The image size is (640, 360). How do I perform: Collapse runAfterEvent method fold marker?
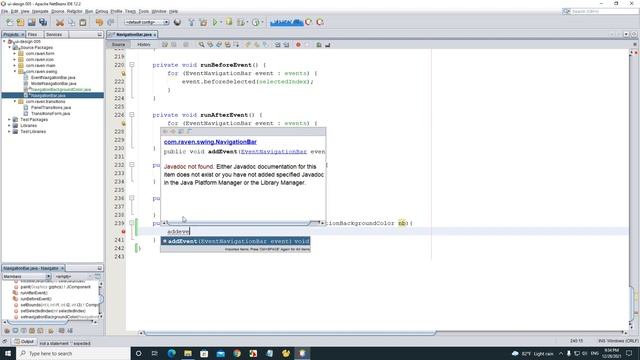[132, 115]
